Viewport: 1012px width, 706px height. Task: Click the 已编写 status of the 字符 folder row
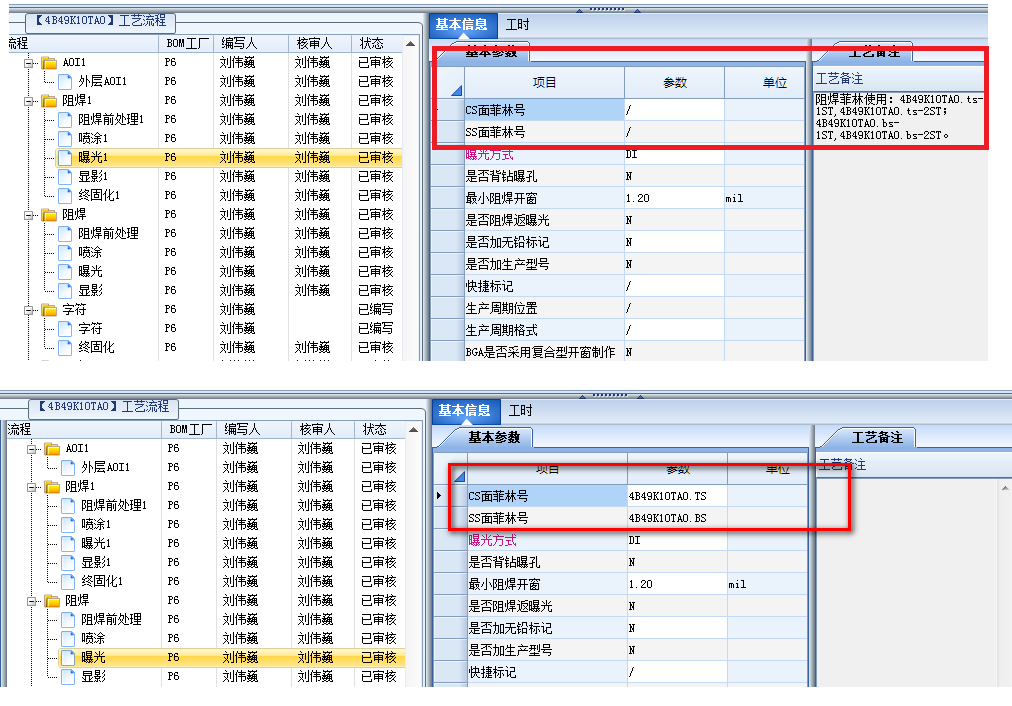click(x=376, y=310)
